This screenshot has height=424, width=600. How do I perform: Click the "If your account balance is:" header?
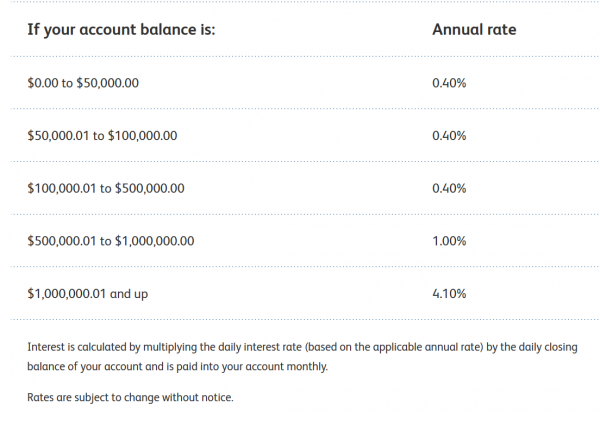click(x=121, y=30)
